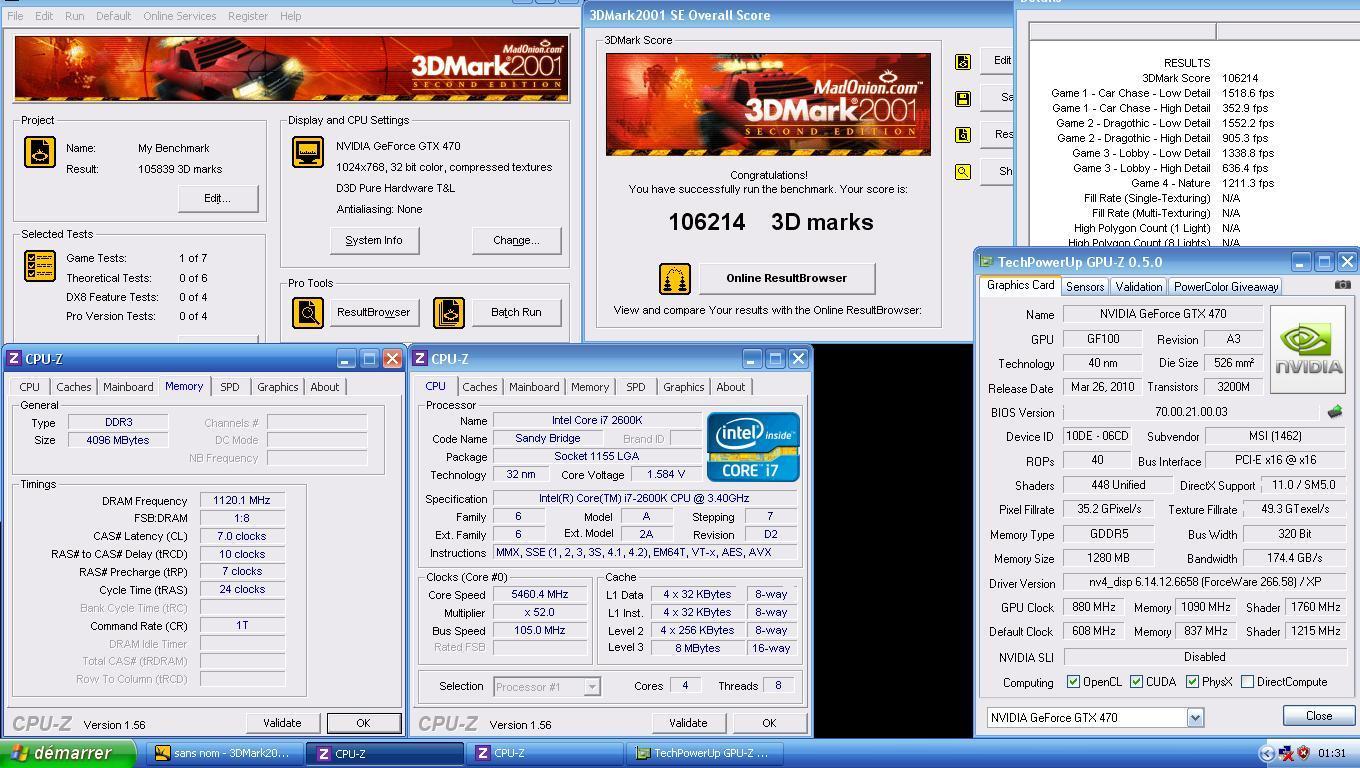Screen dimensions: 1360x768
Task: Toggle the PhysX checkbox
Action: click(1192, 682)
